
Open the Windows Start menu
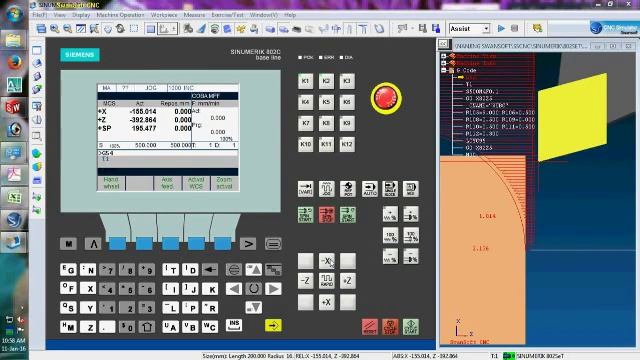[x=14, y=13]
